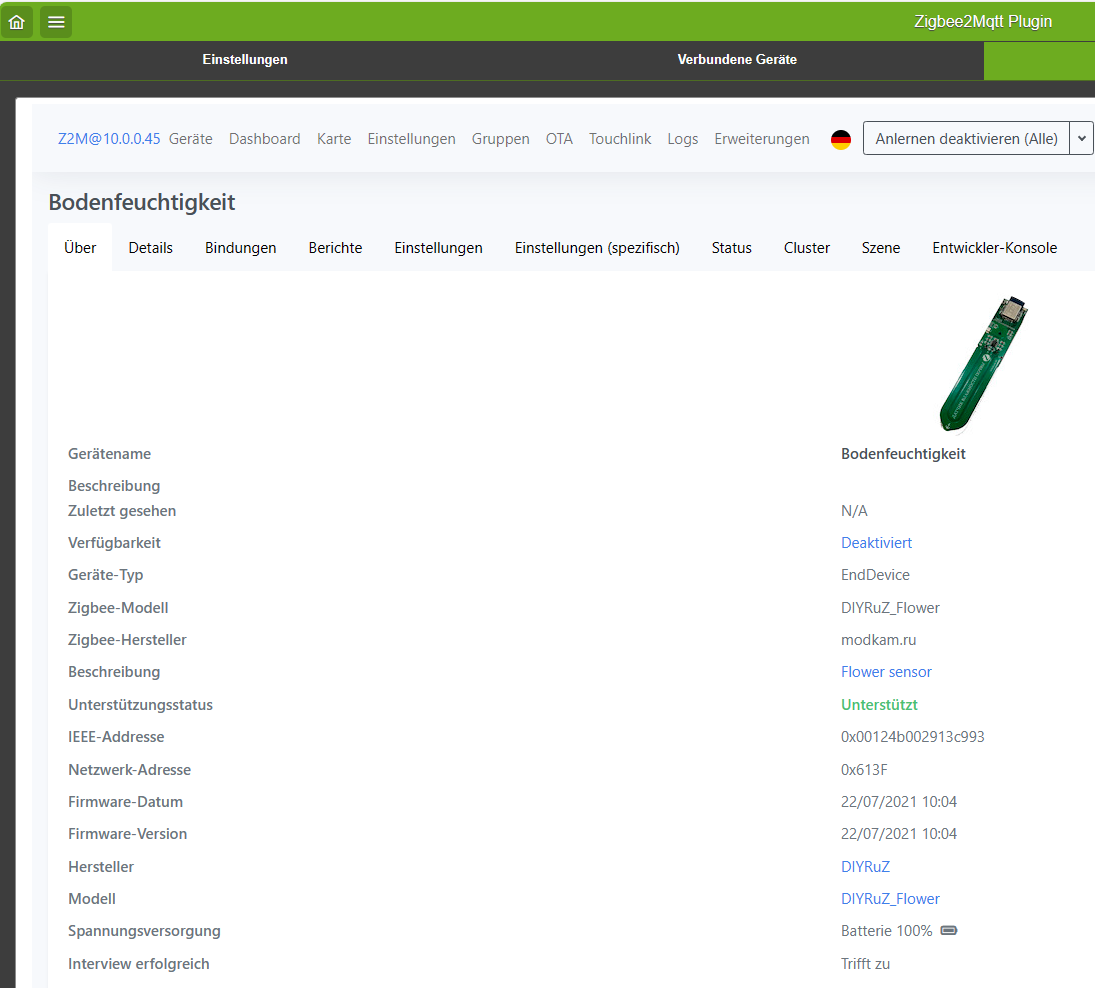Image resolution: width=1095 pixels, height=988 pixels.
Task: Click the Unterstützungsstatus label
Action: [x=140, y=705]
